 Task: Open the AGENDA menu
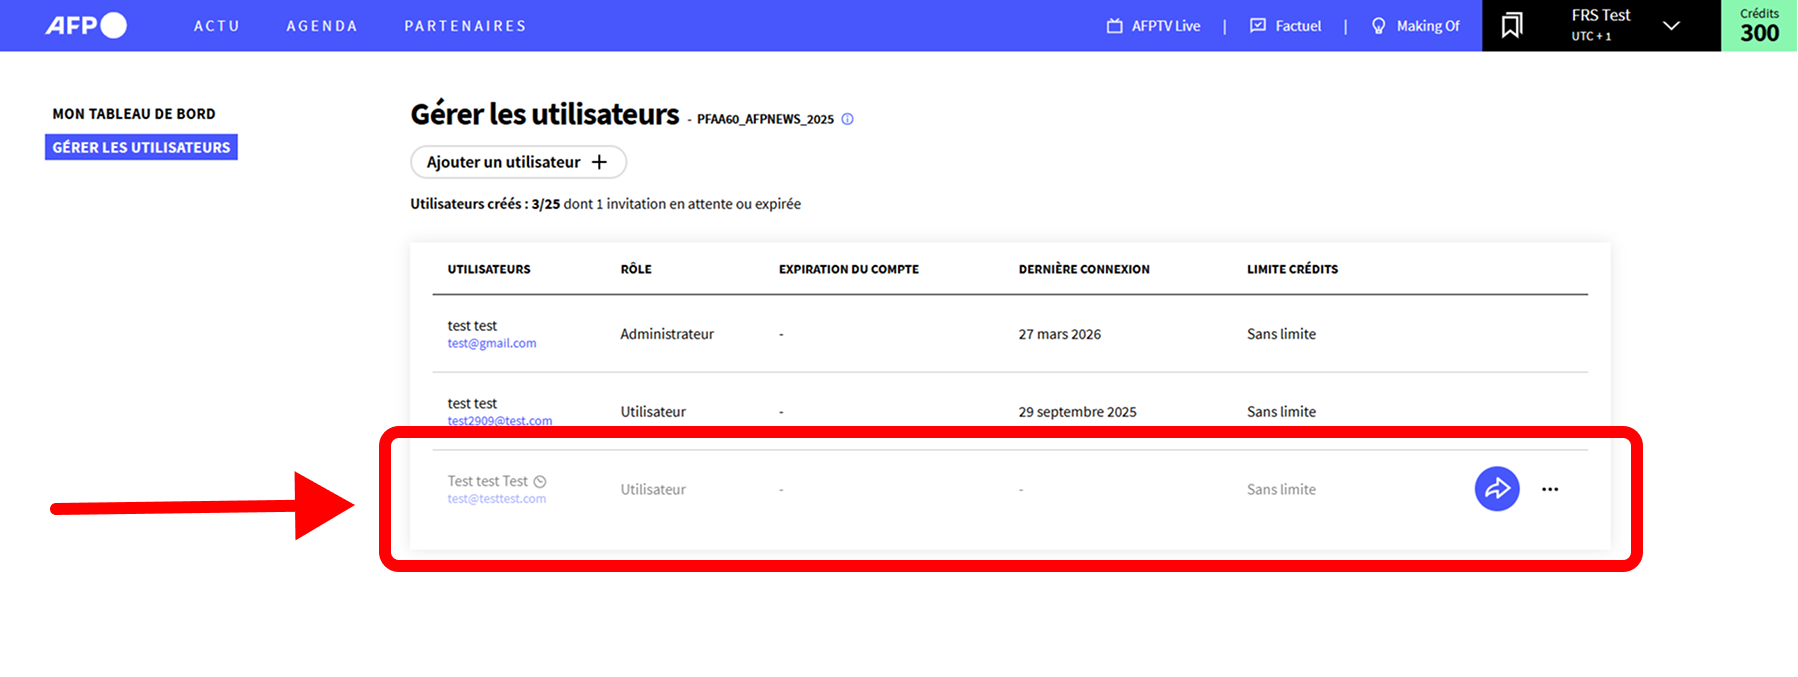[322, 26]
